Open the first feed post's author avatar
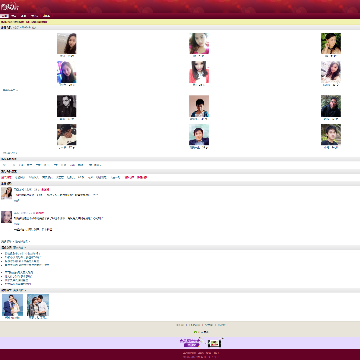Viewport: 360px width, 360px height. pyautogui.click(x=6, y=193)
